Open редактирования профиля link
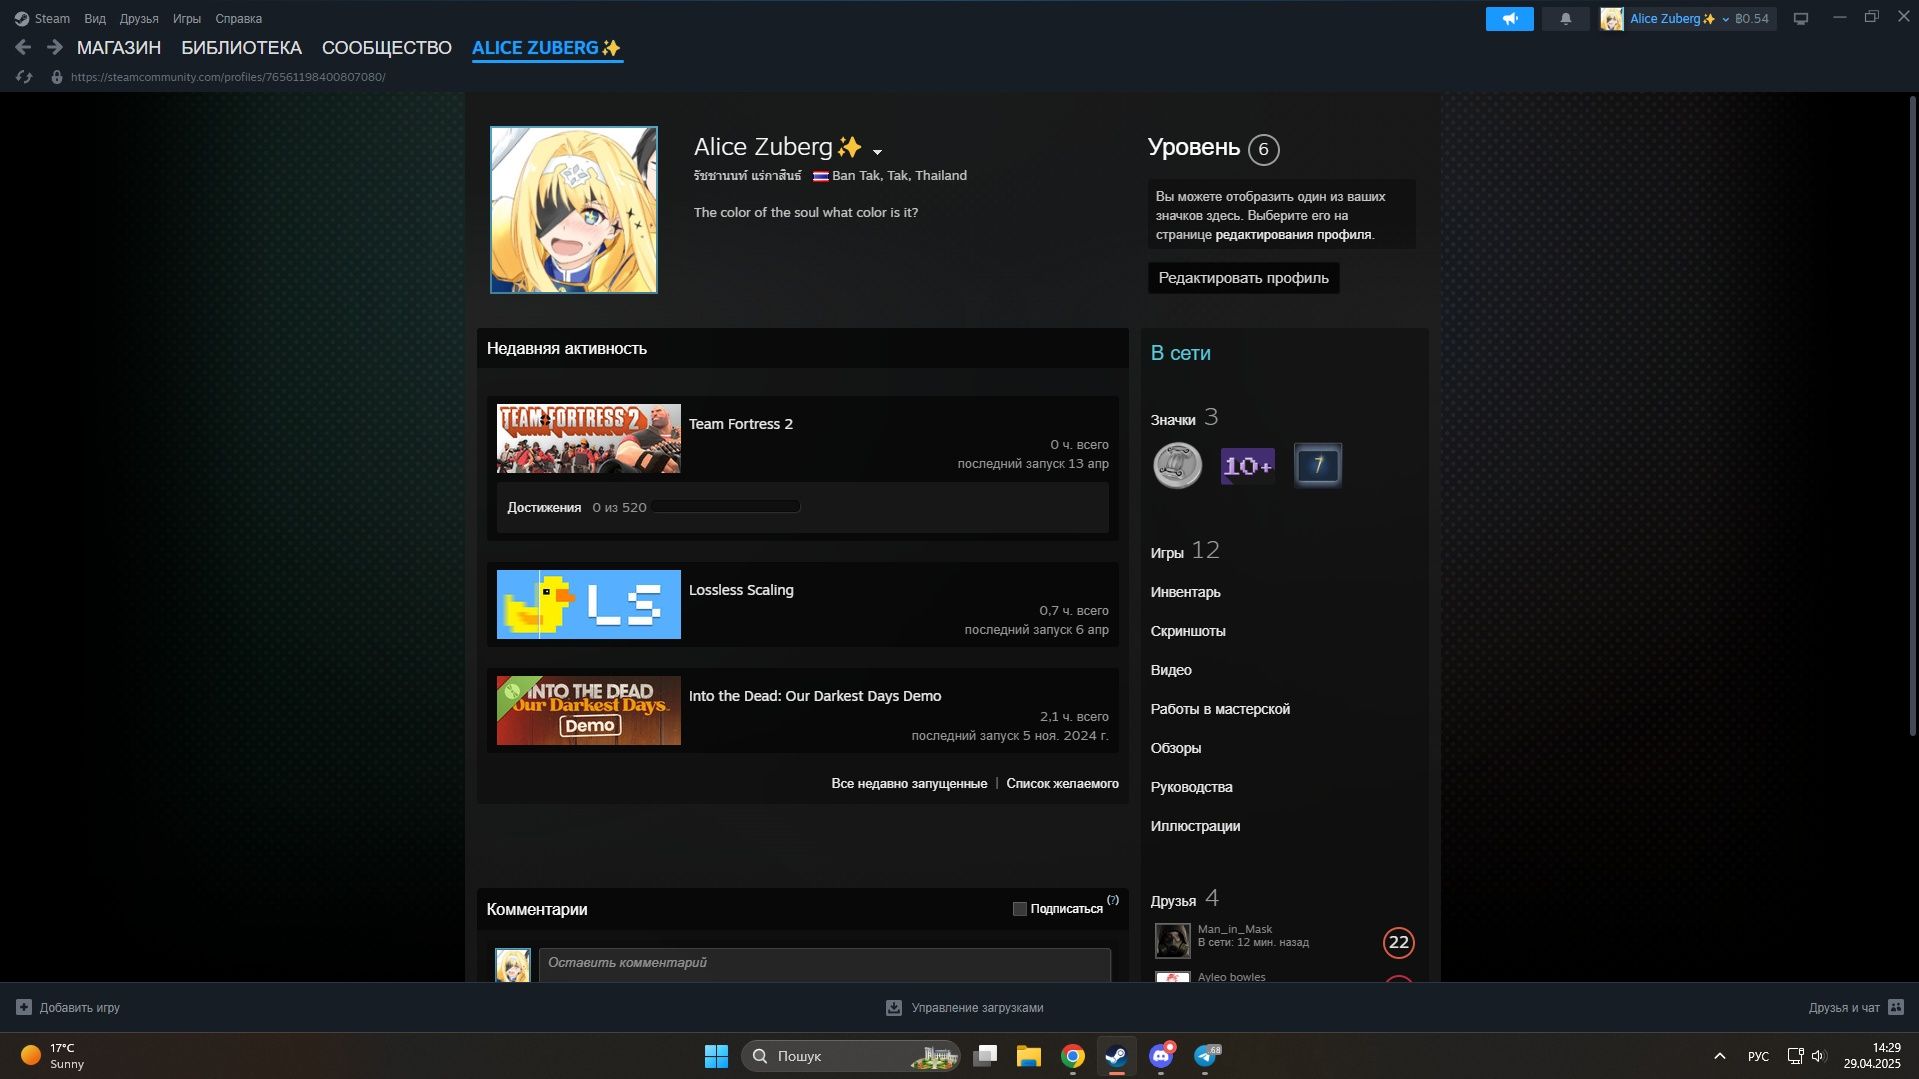1919x1079 pixels. tap(1293, 235)
